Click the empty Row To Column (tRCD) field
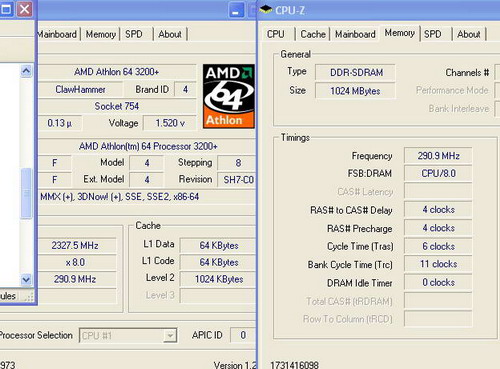Screen dimensions: 500x369 438,319
